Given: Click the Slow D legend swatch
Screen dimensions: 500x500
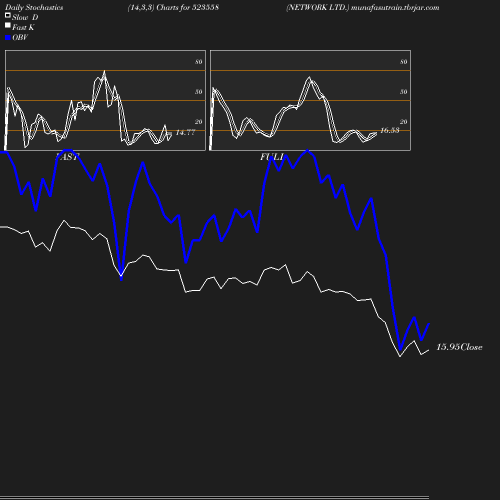Looking at the screenshot, I should [8, 15].
